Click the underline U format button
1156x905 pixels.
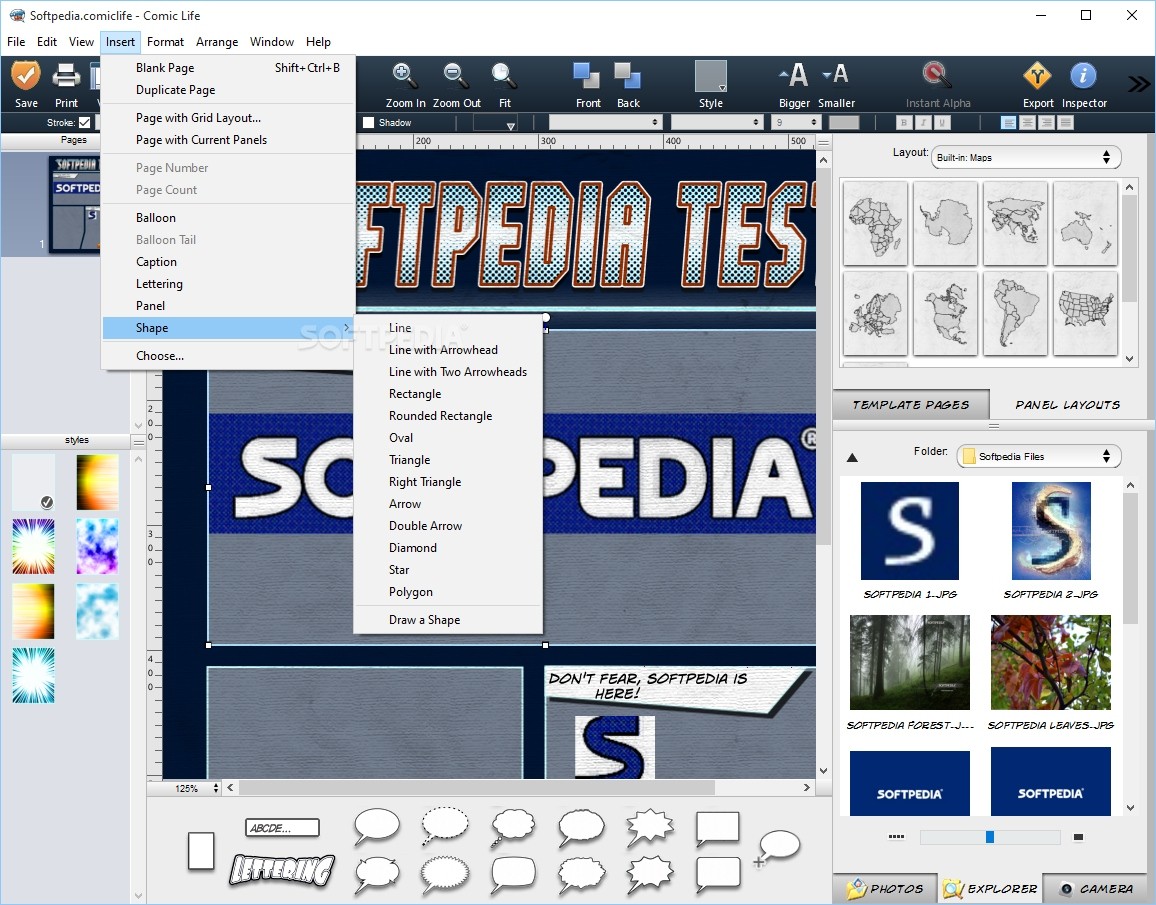[942, 122]
